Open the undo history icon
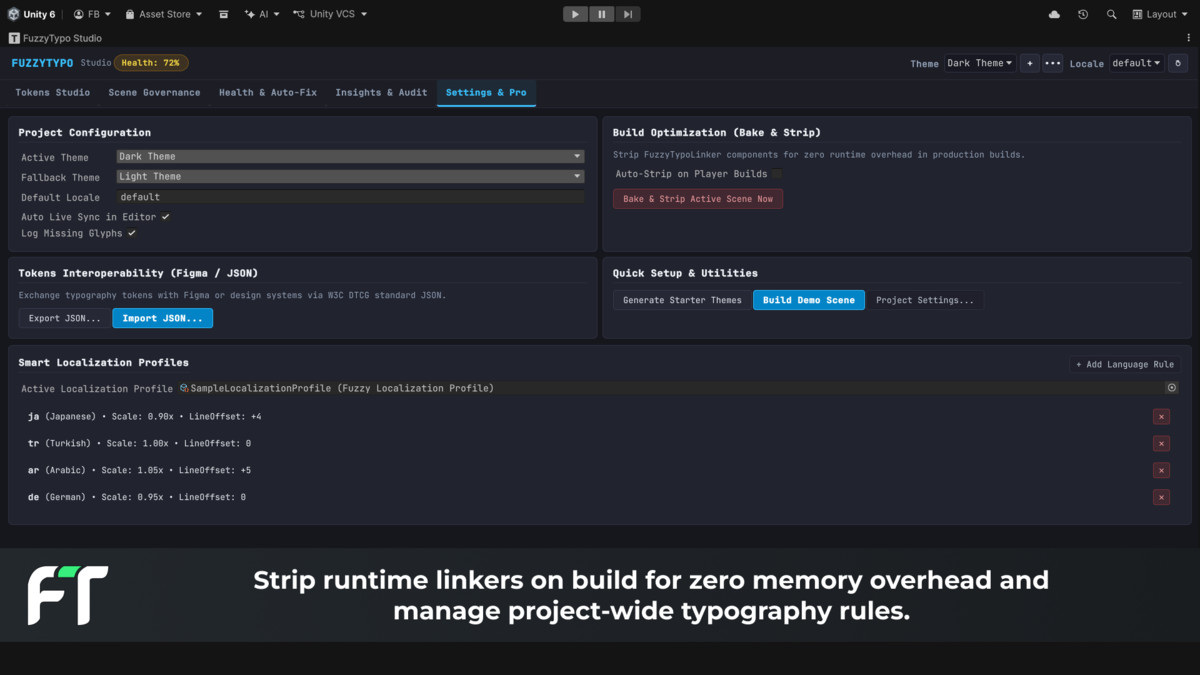The height and width of the screenshot is (675, 1200). pos(1083,14)
